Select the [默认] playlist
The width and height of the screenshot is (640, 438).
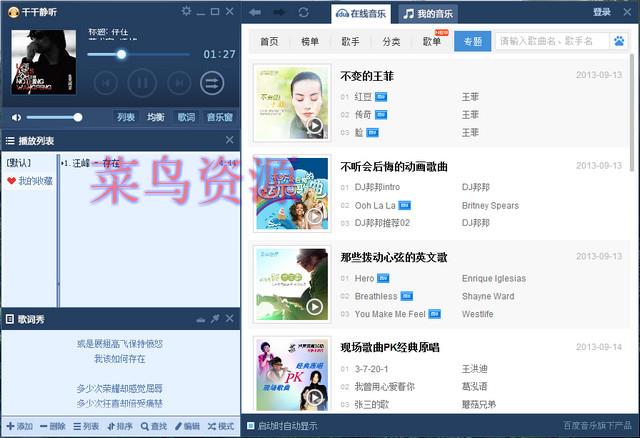(19, 163)
